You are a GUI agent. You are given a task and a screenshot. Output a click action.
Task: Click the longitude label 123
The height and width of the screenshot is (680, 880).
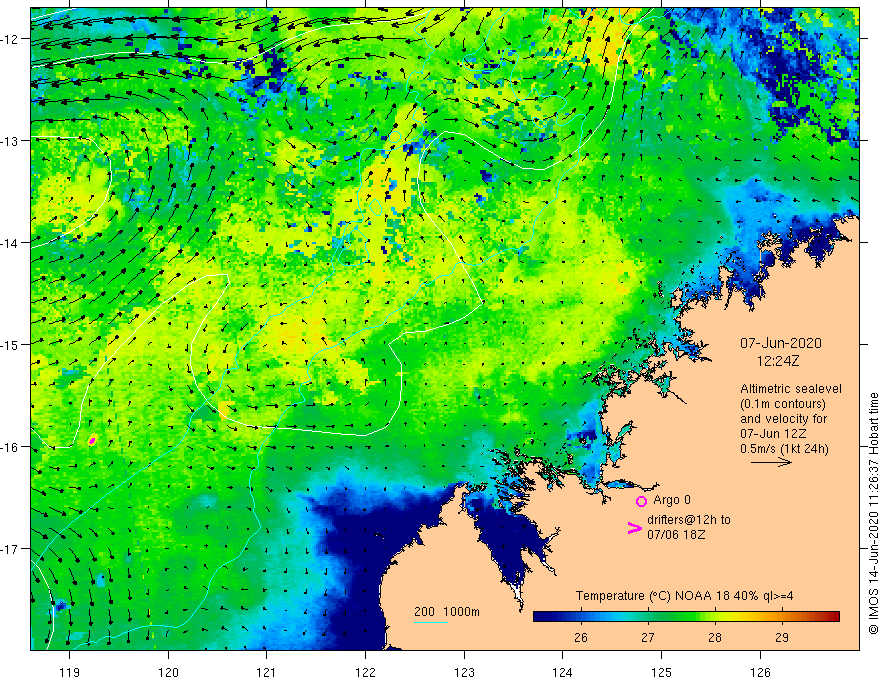tap(464, 672)
